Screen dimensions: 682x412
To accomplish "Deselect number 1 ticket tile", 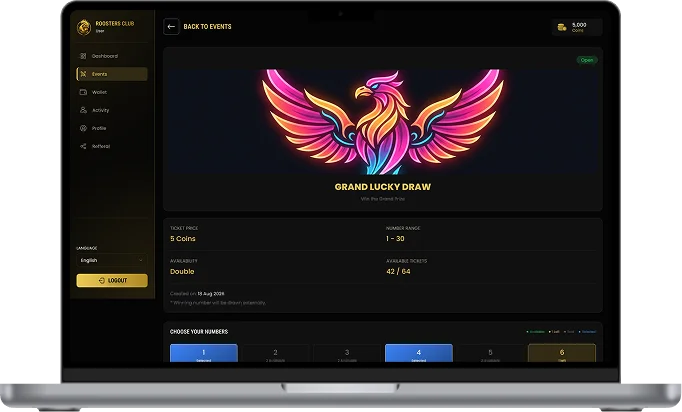I will point(204,353).
